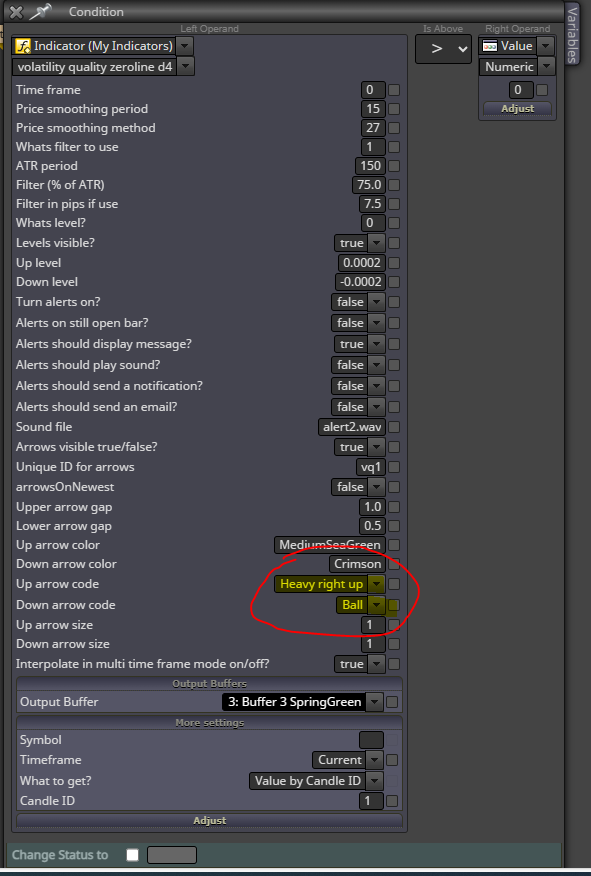This screenshot has height=876, width=591.
Task: Edit the Down level value
Action: [x=360, y=282]
